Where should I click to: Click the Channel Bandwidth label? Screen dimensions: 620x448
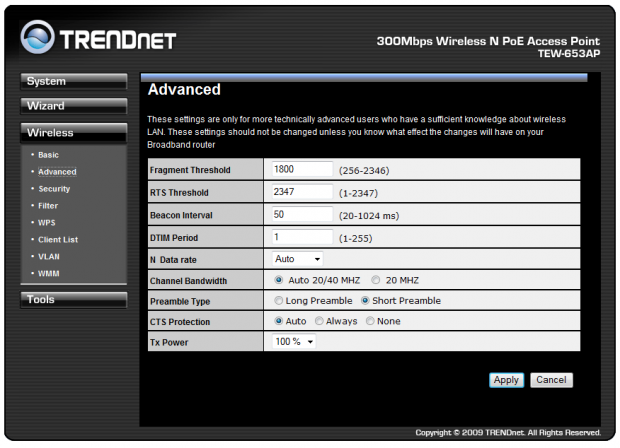coord(188,281)
